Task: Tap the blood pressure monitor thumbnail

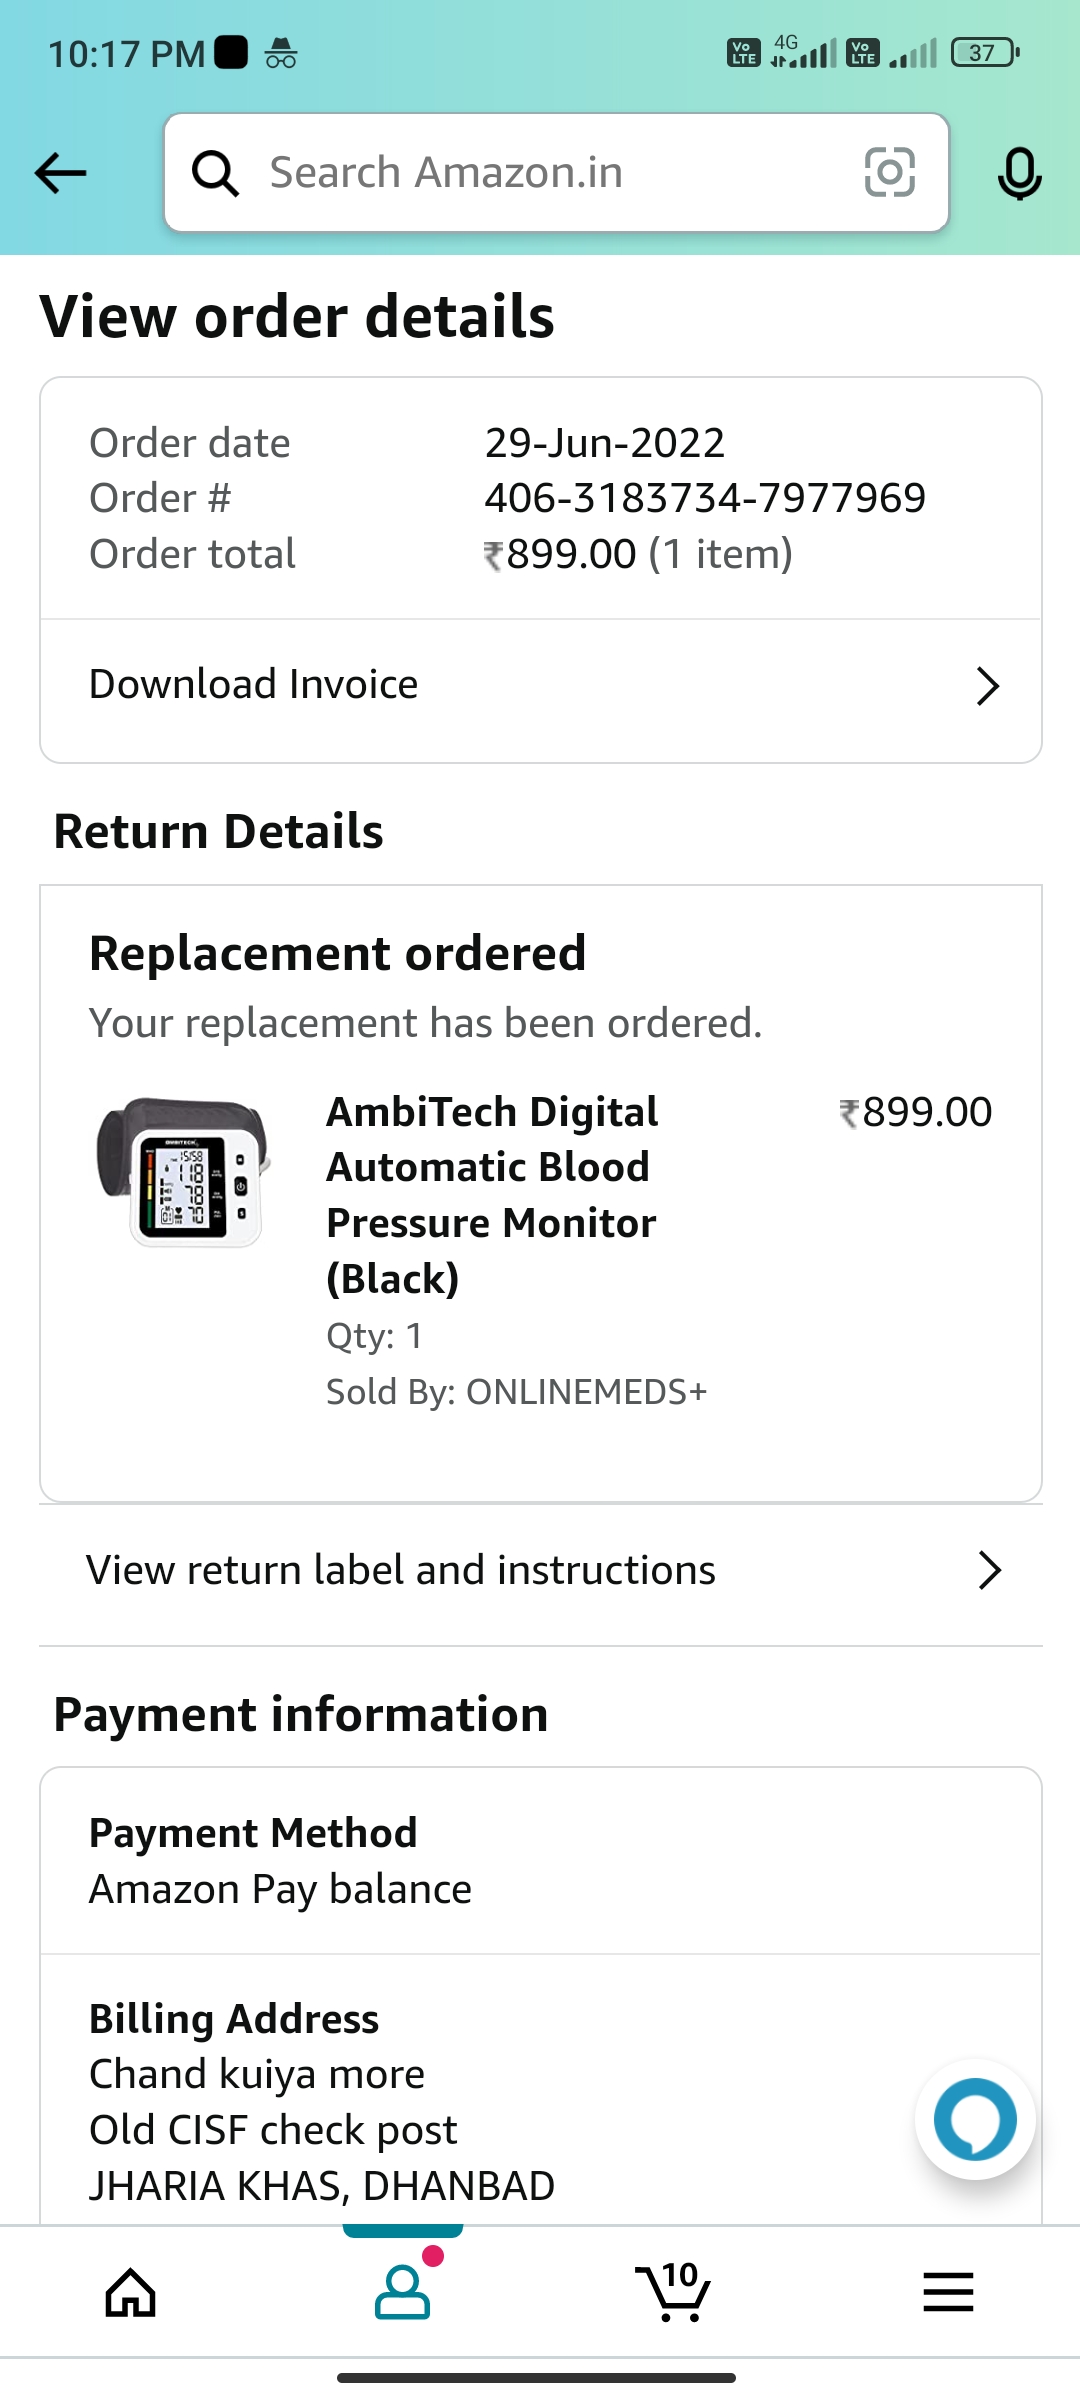Action: click(183, 1172)
